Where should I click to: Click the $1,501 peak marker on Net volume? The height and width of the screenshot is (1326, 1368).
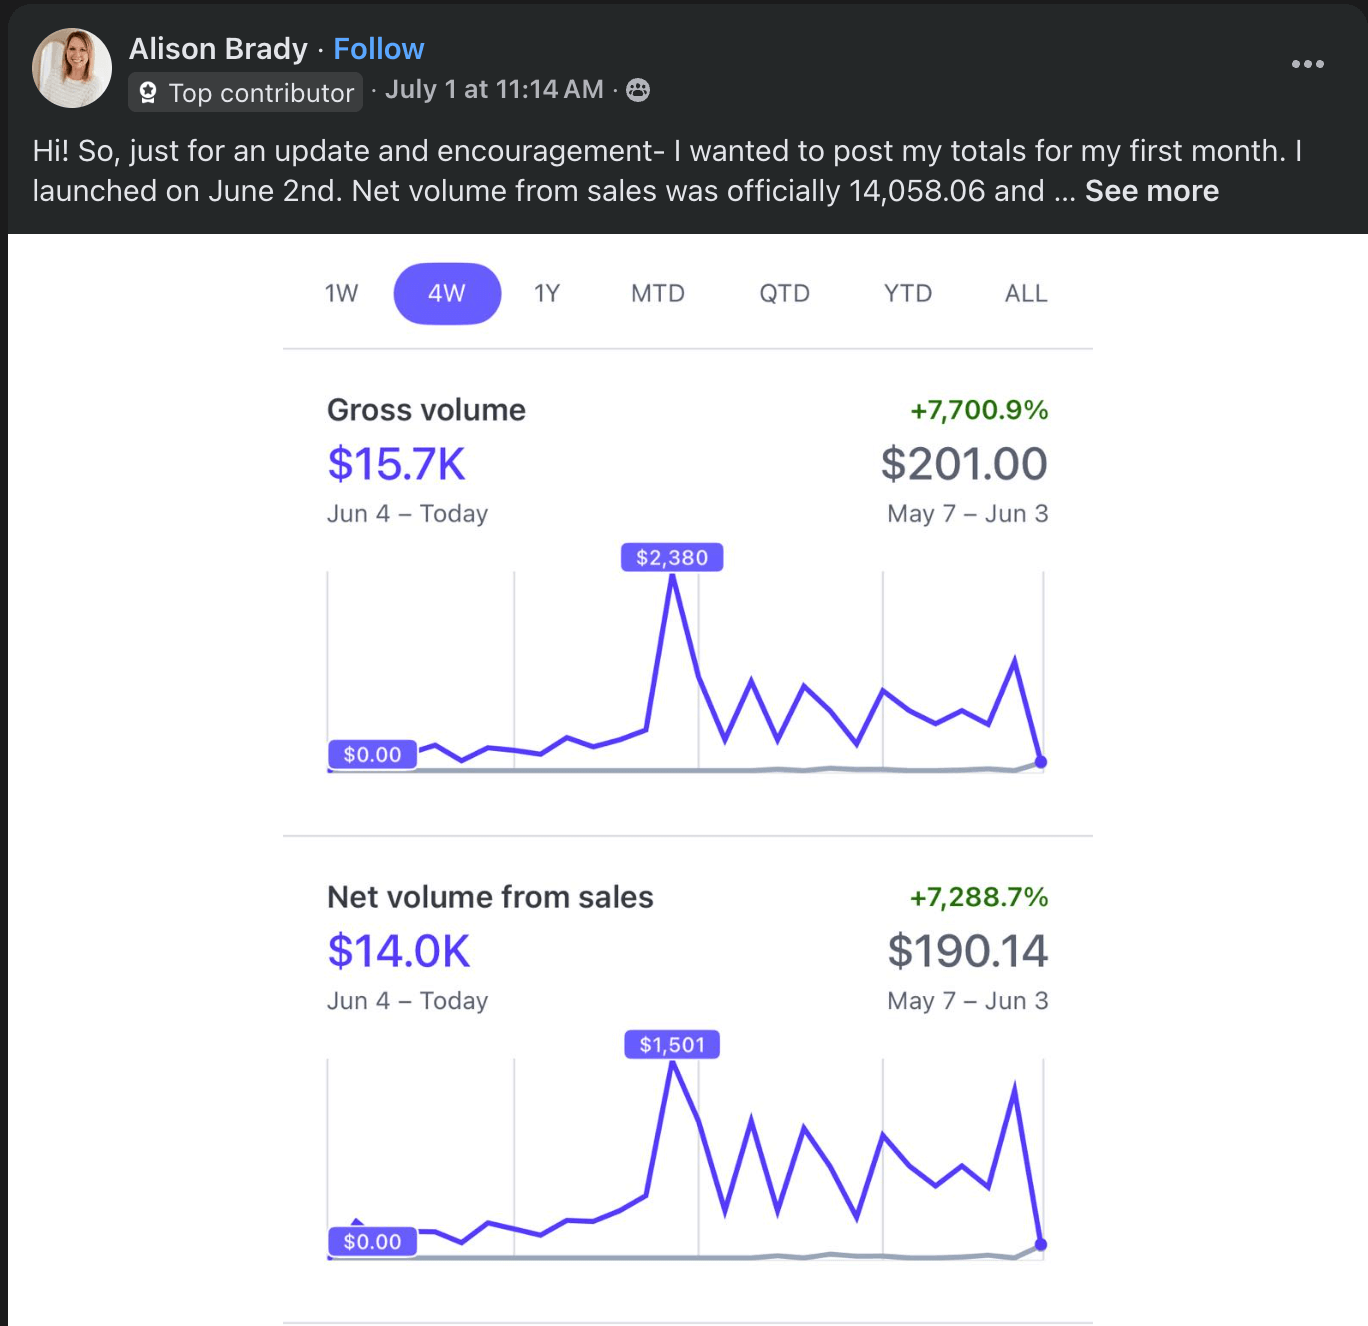(x=672, y=1044)
